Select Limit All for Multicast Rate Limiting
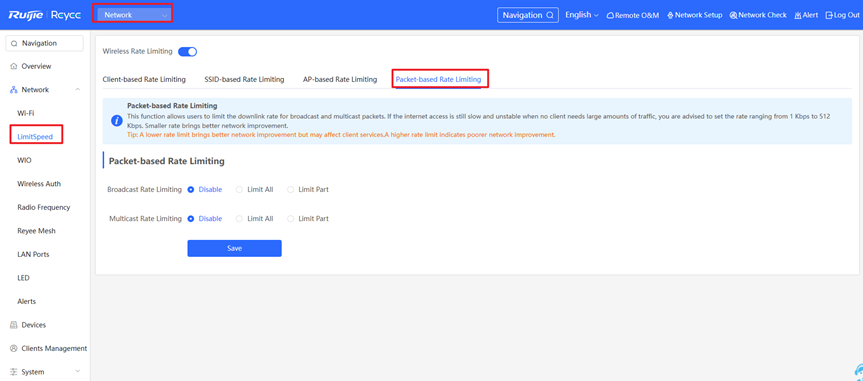 click(239, 219)
